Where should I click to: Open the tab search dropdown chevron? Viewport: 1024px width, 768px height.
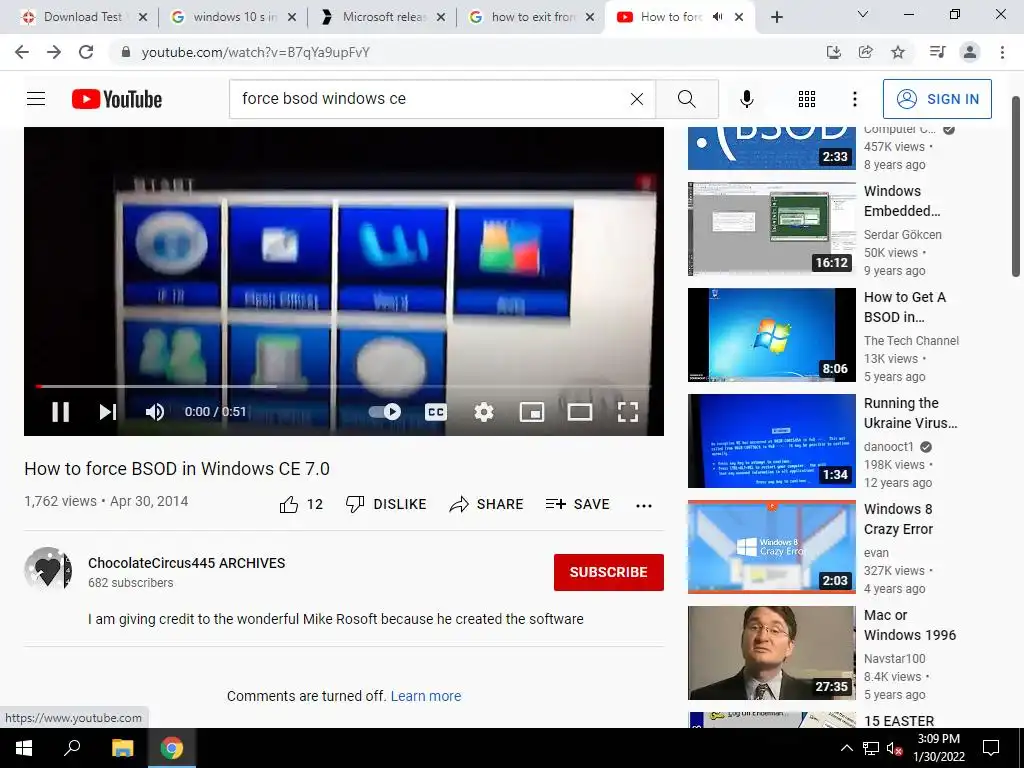[x=863, y=14]
